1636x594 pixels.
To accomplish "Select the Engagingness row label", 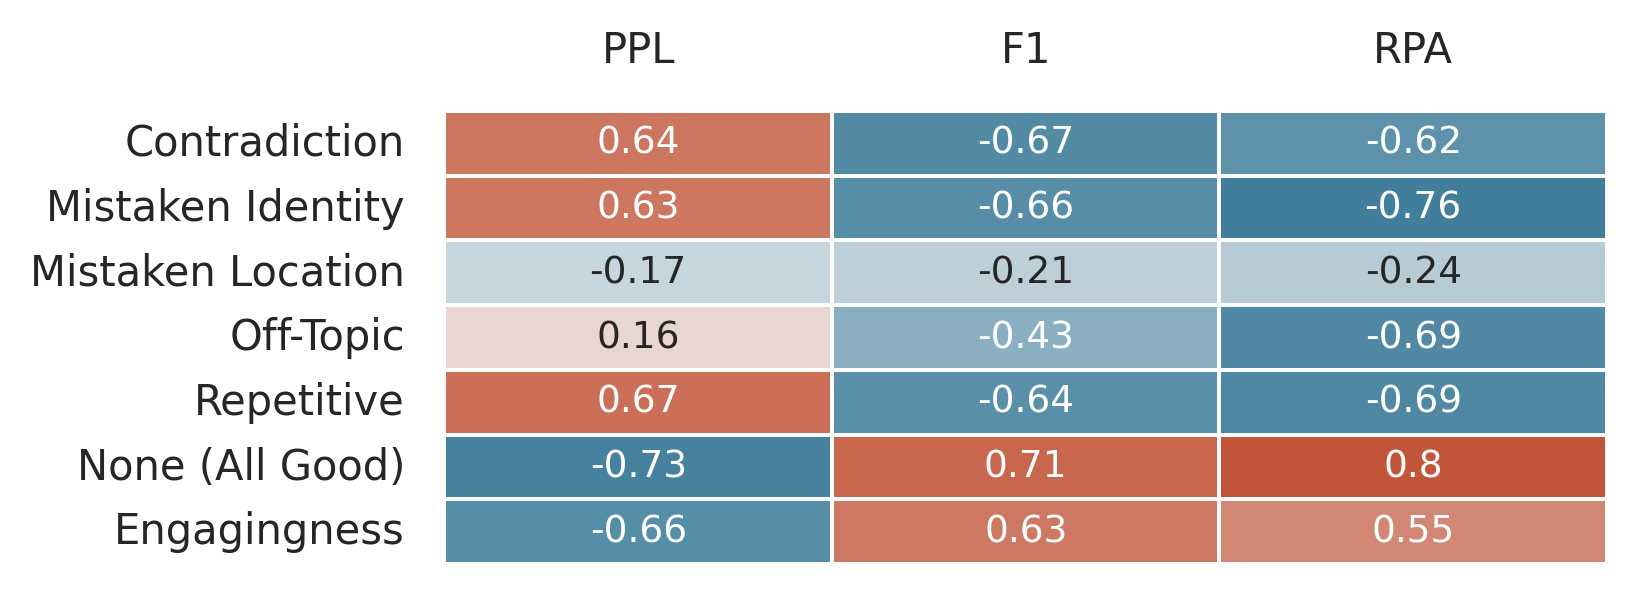I will [x=258, y=530].
